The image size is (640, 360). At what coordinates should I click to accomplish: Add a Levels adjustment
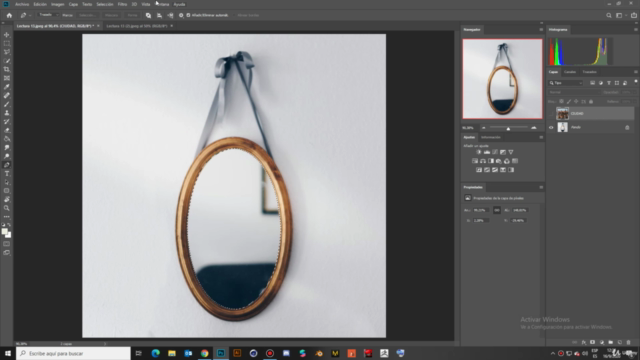coord(487,152)
